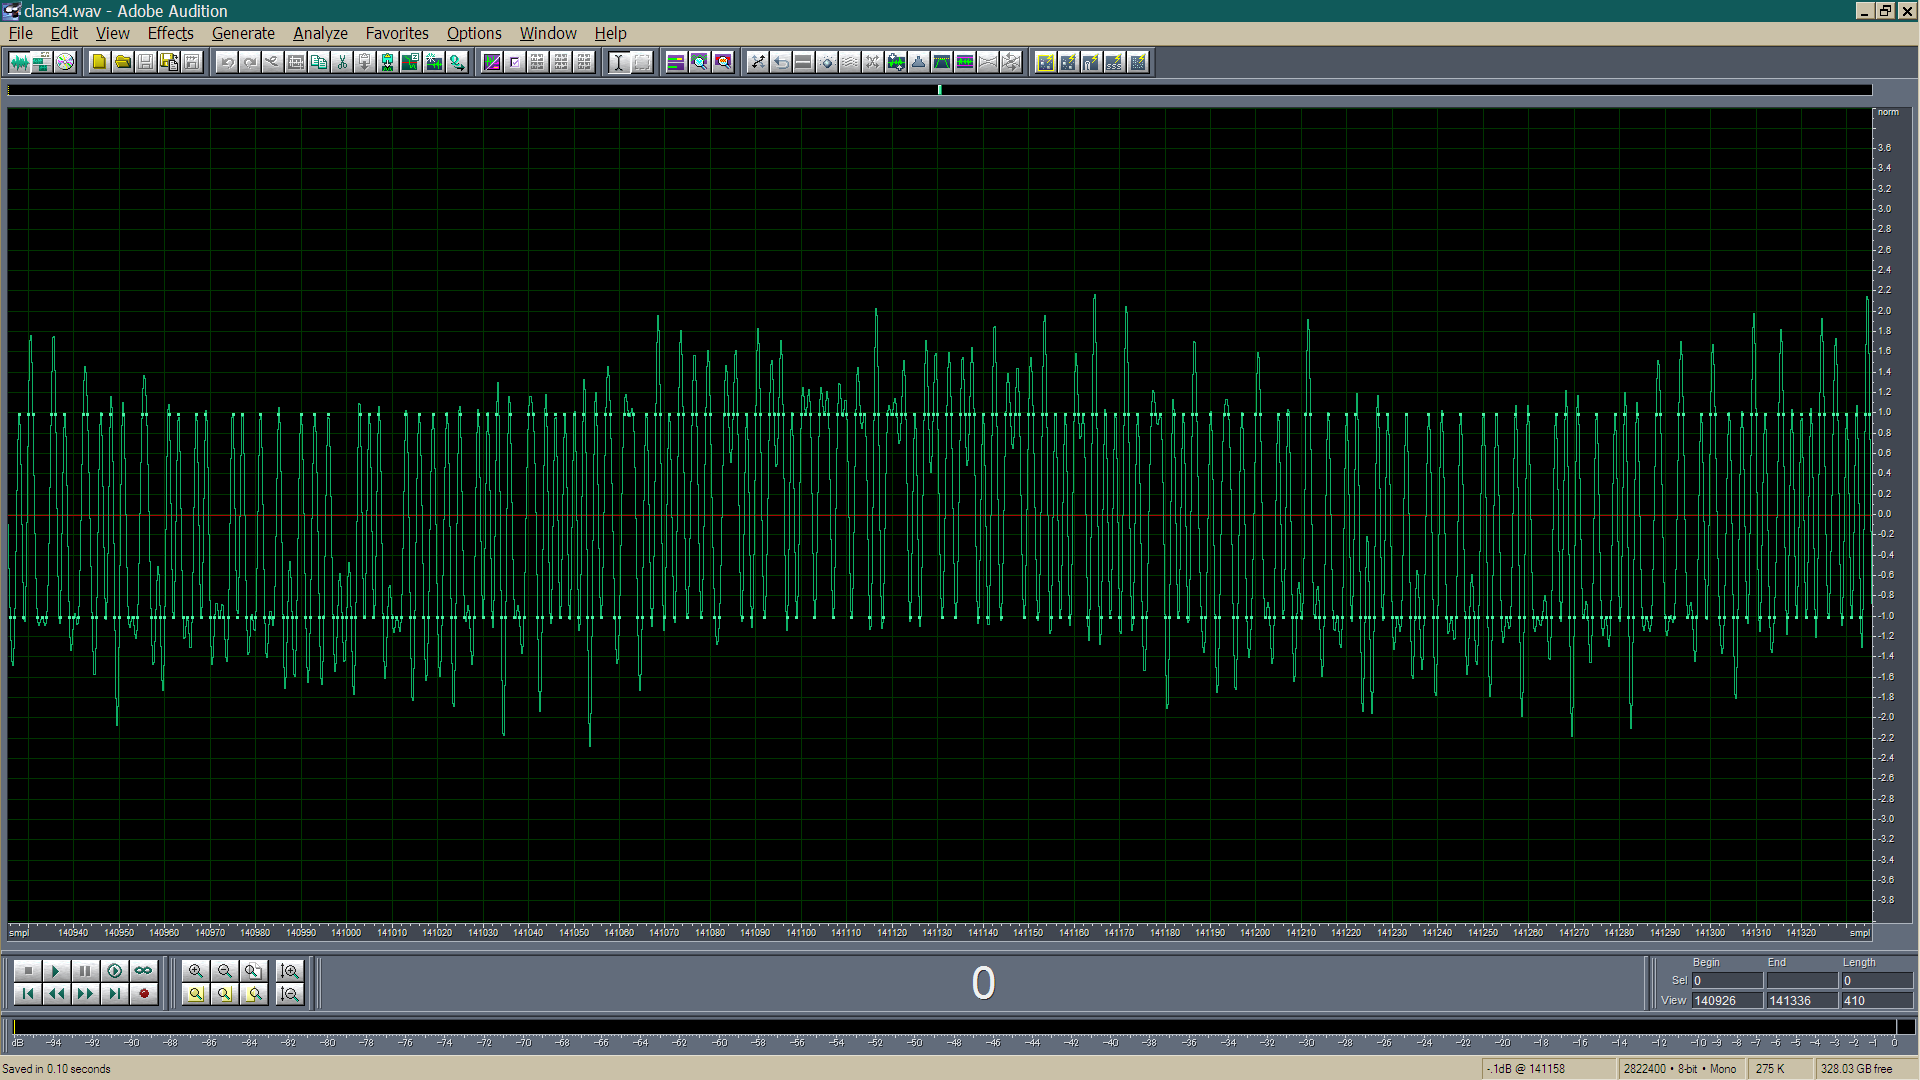Open the Generate menu

point(243,33)
